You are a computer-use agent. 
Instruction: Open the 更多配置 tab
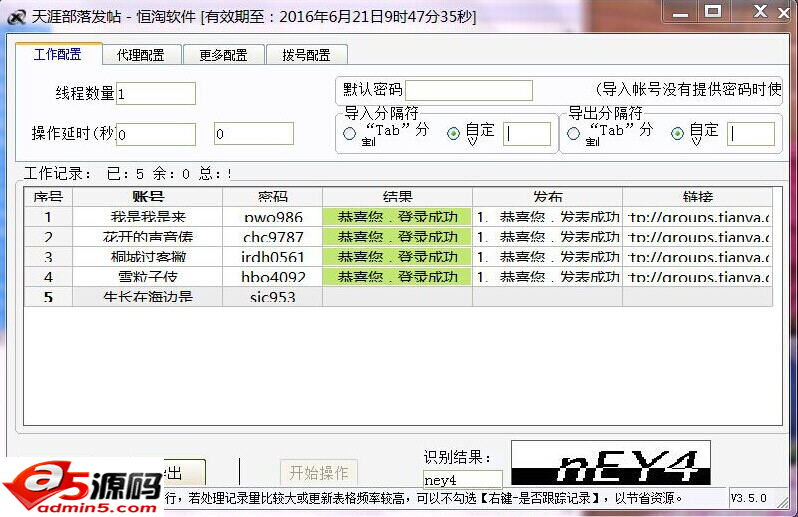(x=223, y=55)
